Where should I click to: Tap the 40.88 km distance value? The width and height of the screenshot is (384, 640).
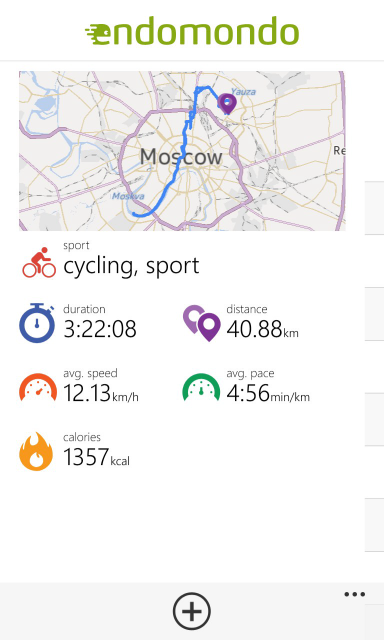(262, 329)
